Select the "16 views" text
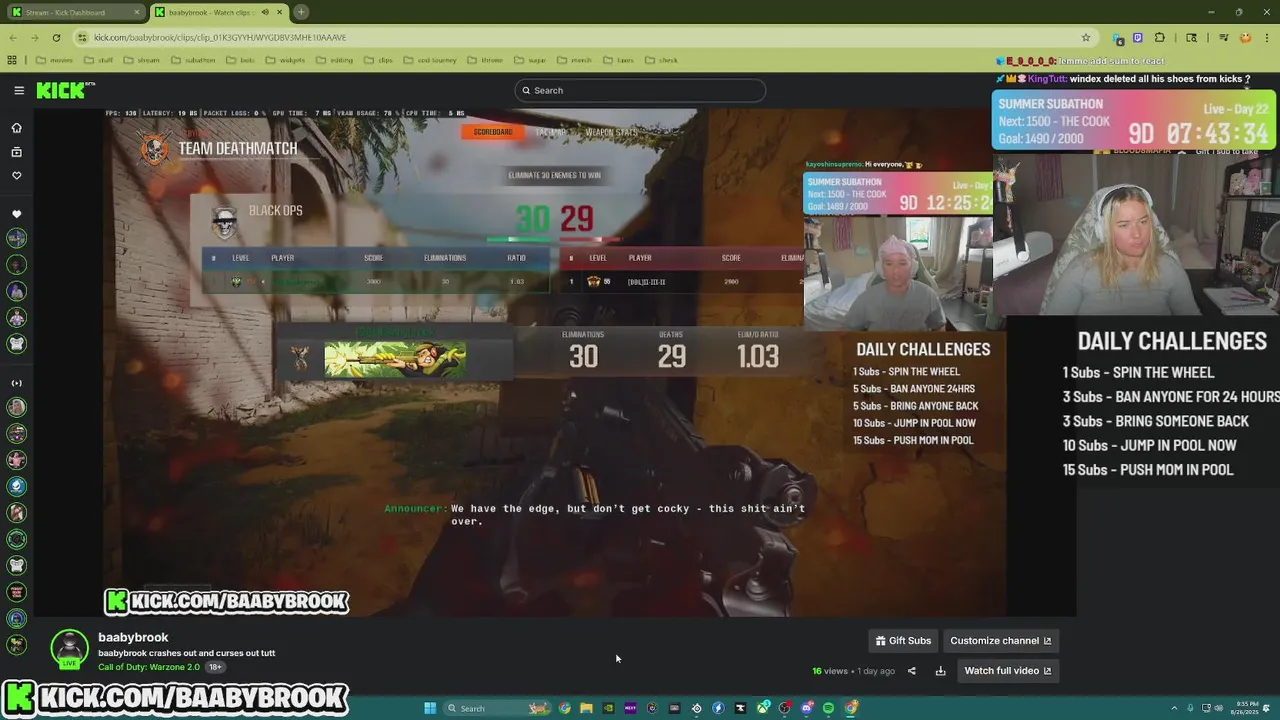 coord(830,671)
